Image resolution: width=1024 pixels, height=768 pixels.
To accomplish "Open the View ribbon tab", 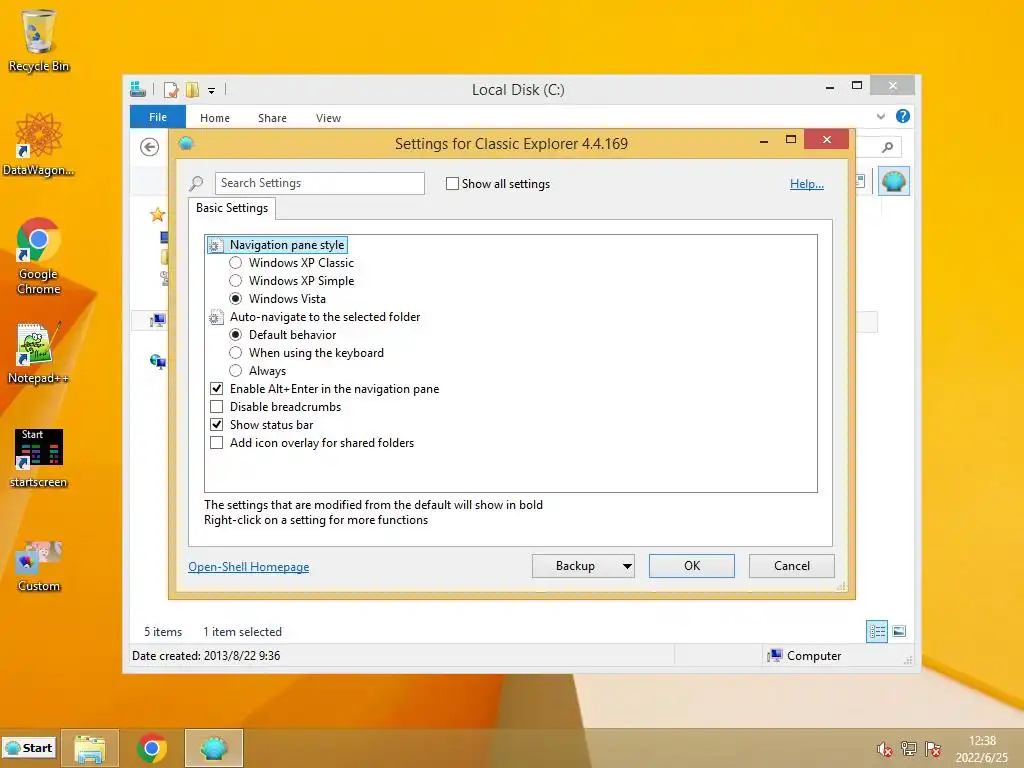I will [328, 118].
